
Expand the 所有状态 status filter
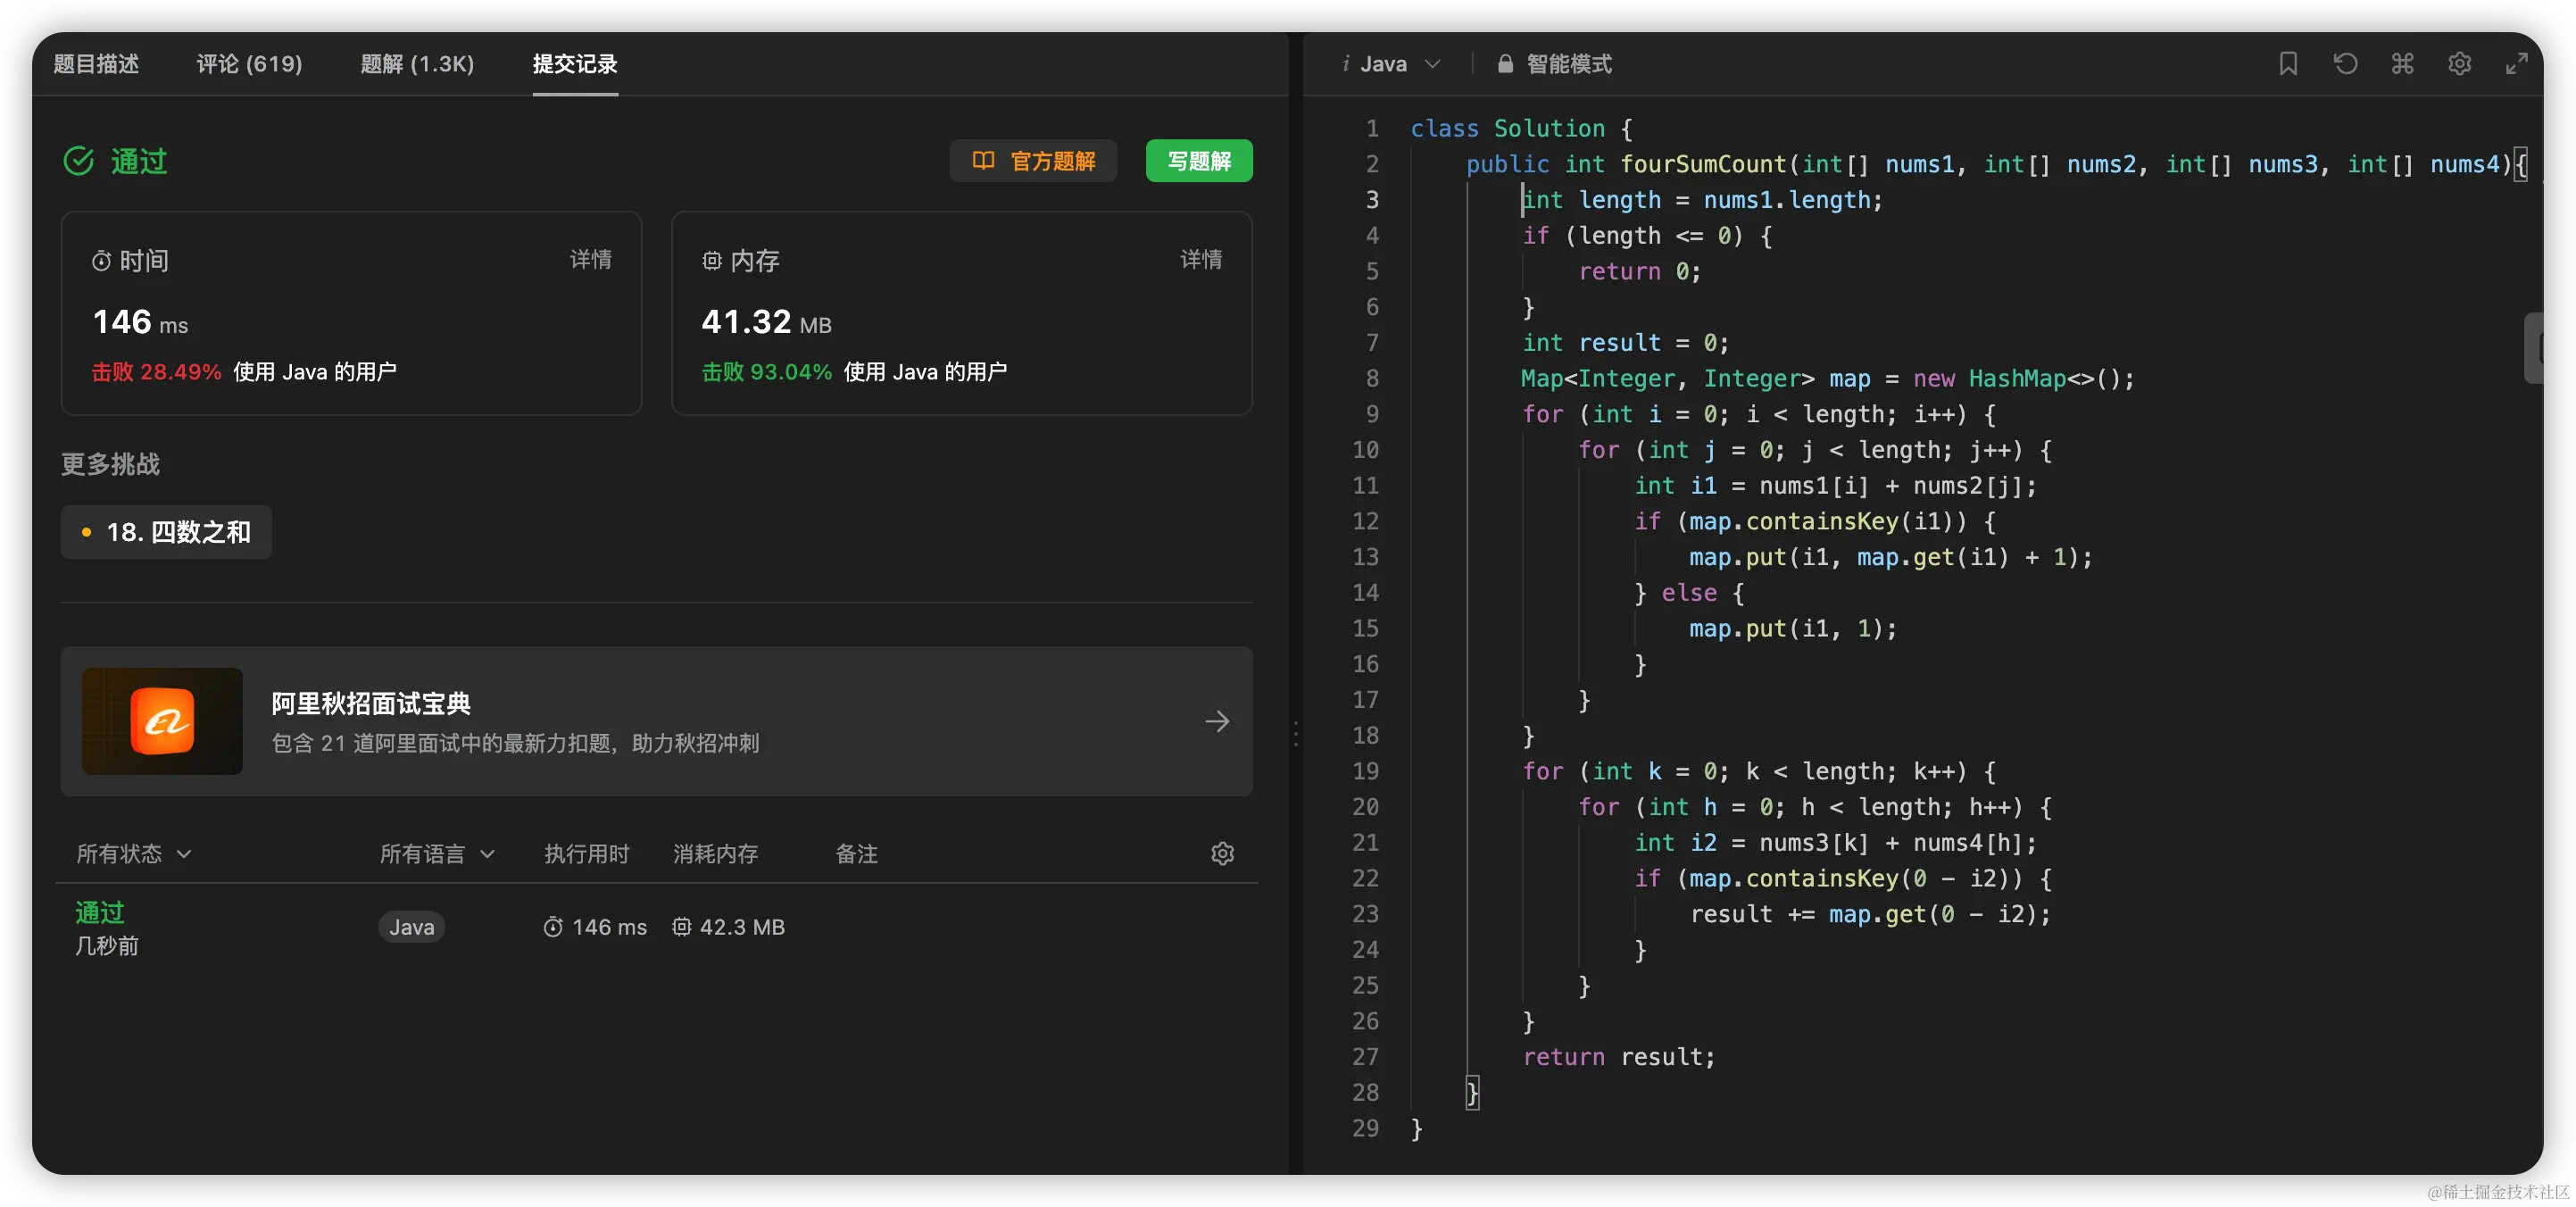134,853
